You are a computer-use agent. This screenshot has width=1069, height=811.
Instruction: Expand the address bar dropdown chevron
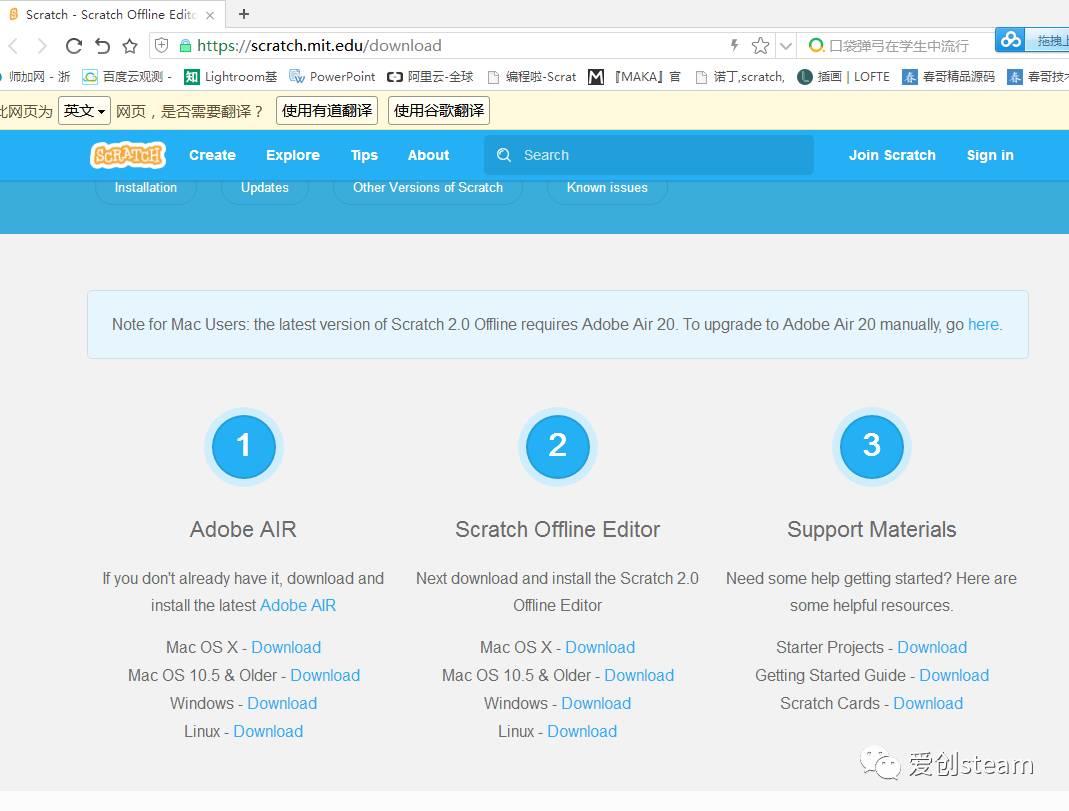[x=786, y=46]
